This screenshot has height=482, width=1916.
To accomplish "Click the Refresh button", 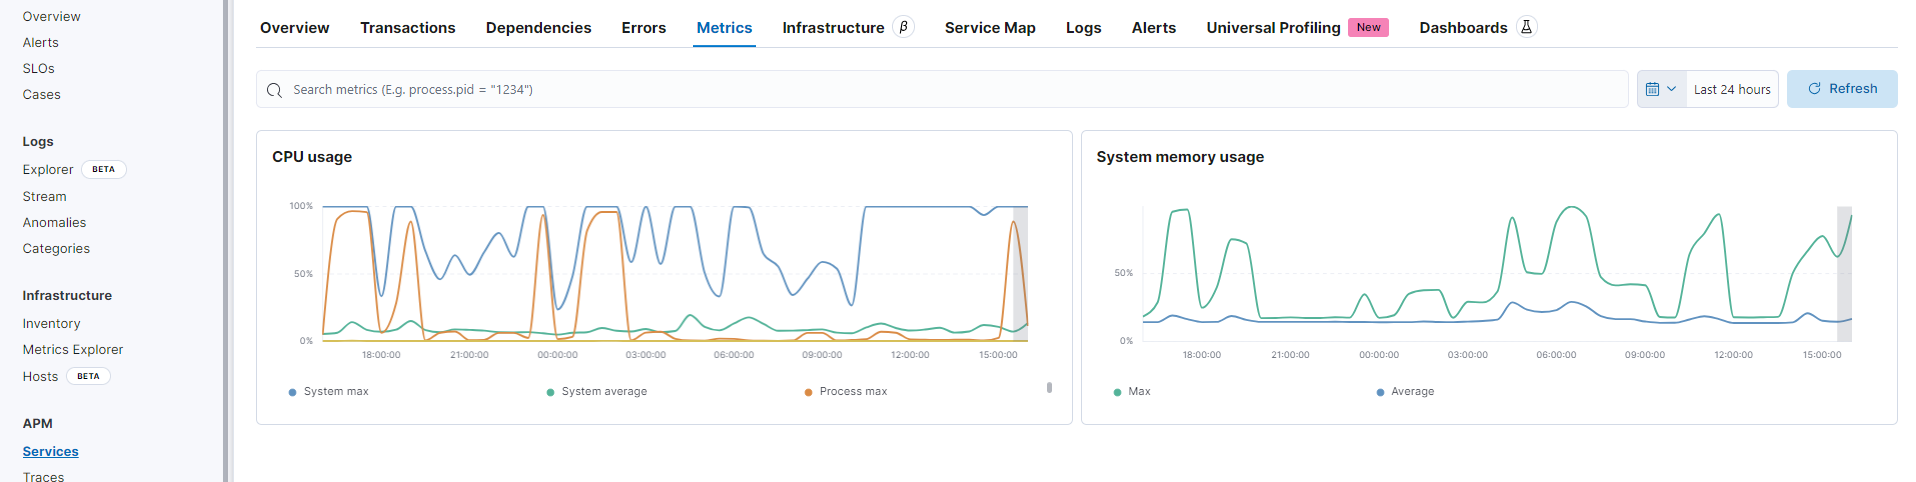I will pos(1842,89).
